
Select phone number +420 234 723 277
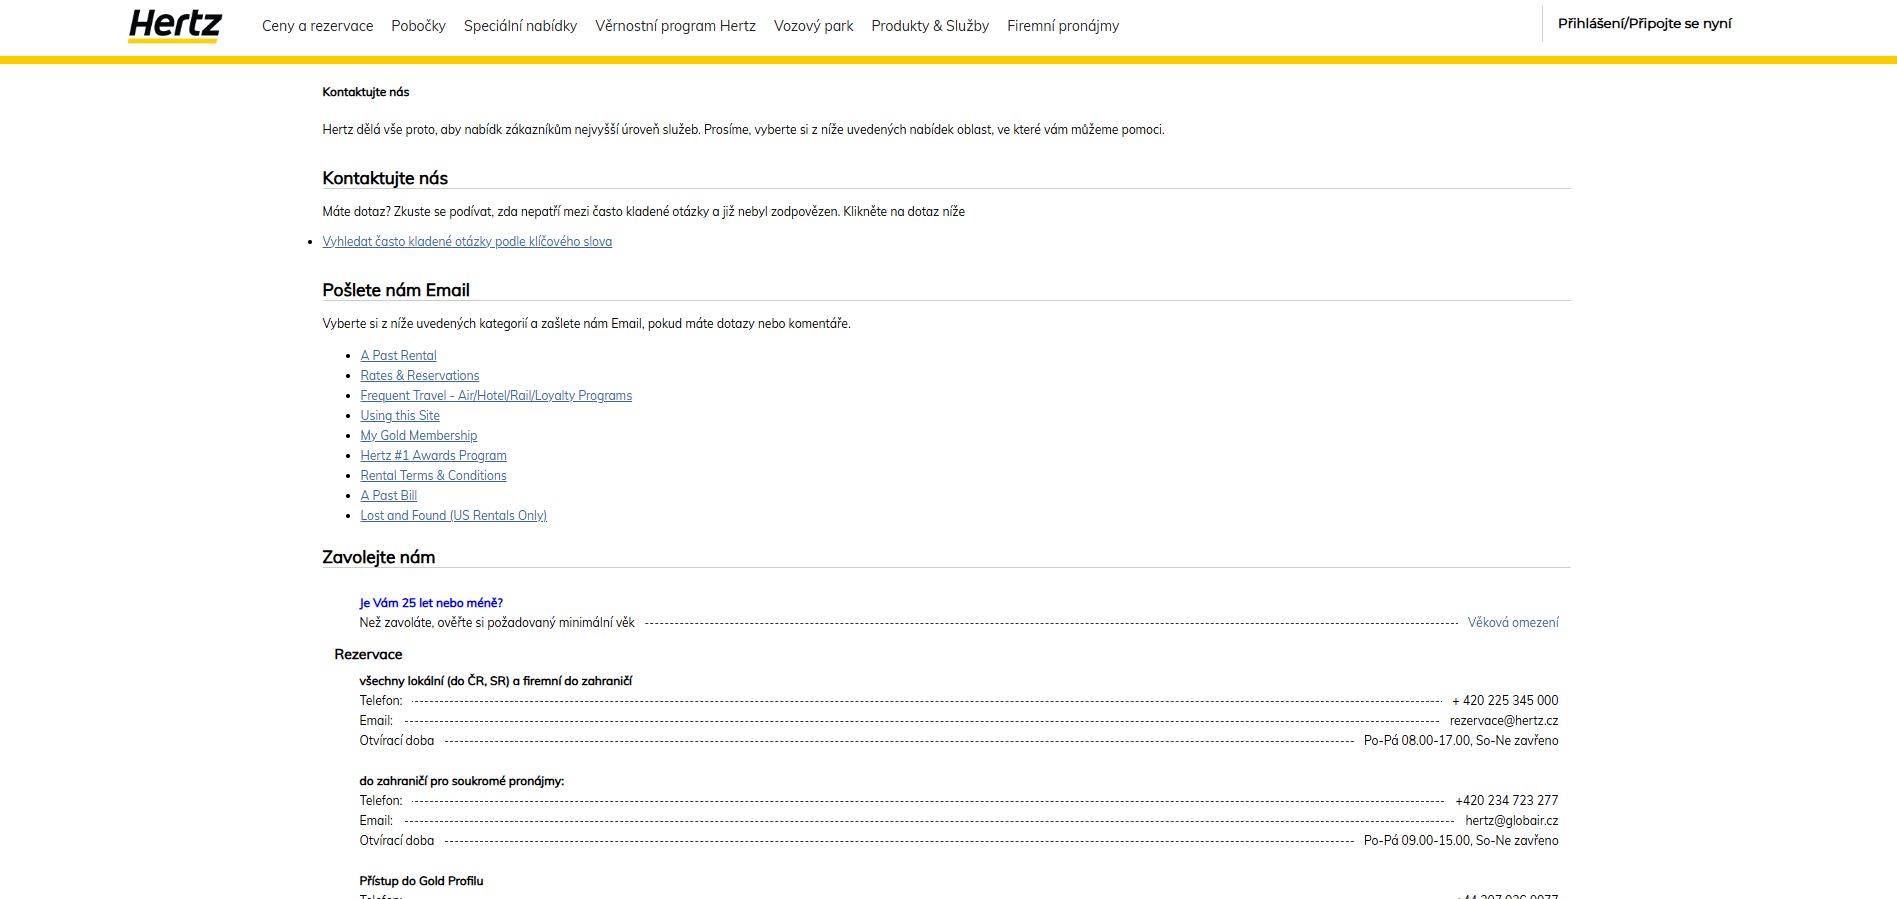pyautogui.click(x=1506, y=800)
